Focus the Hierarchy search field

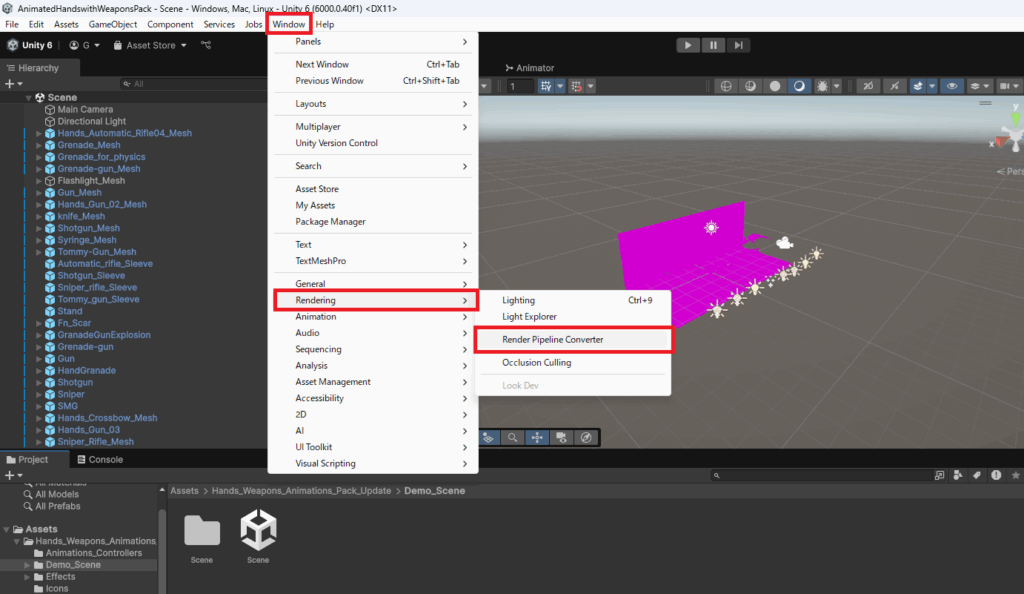pos(193,84)
